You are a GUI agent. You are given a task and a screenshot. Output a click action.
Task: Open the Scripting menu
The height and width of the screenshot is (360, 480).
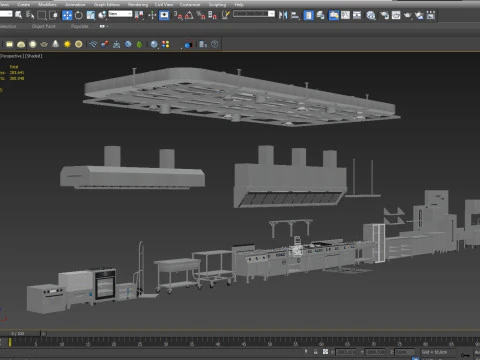[x=217, y=5]
